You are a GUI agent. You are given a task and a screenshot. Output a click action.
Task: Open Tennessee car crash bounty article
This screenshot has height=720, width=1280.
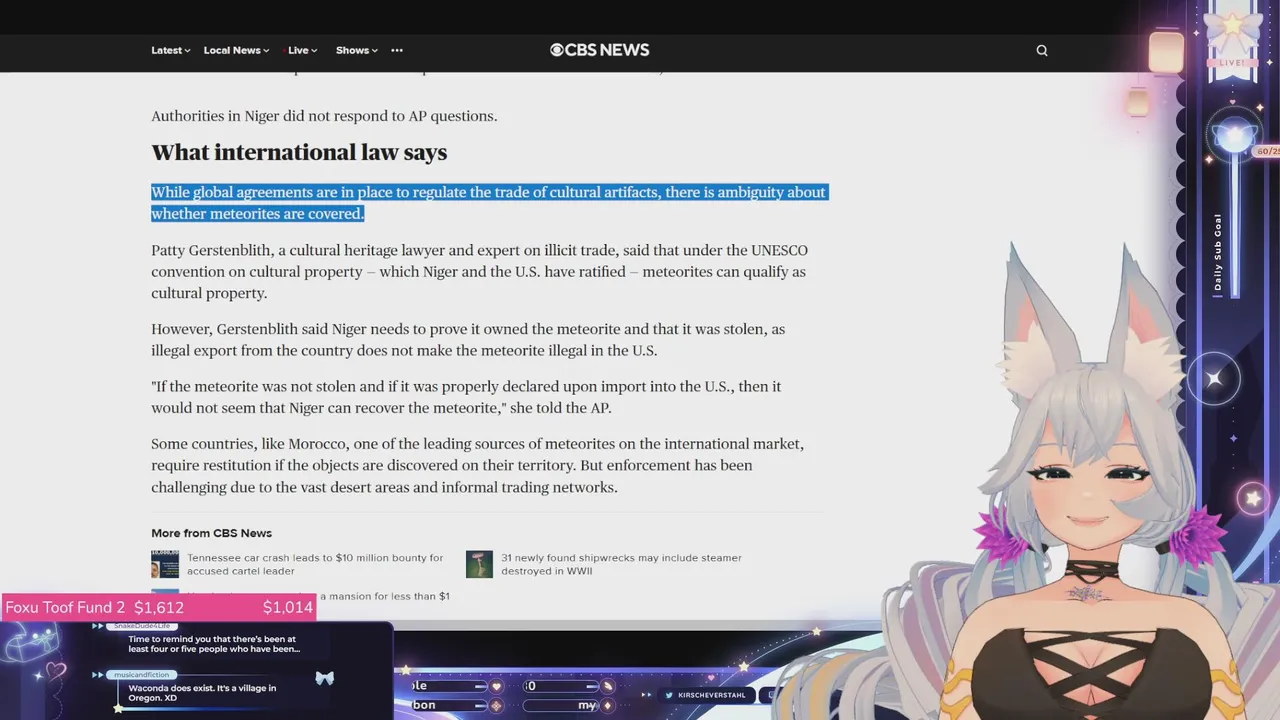(315, 564)
